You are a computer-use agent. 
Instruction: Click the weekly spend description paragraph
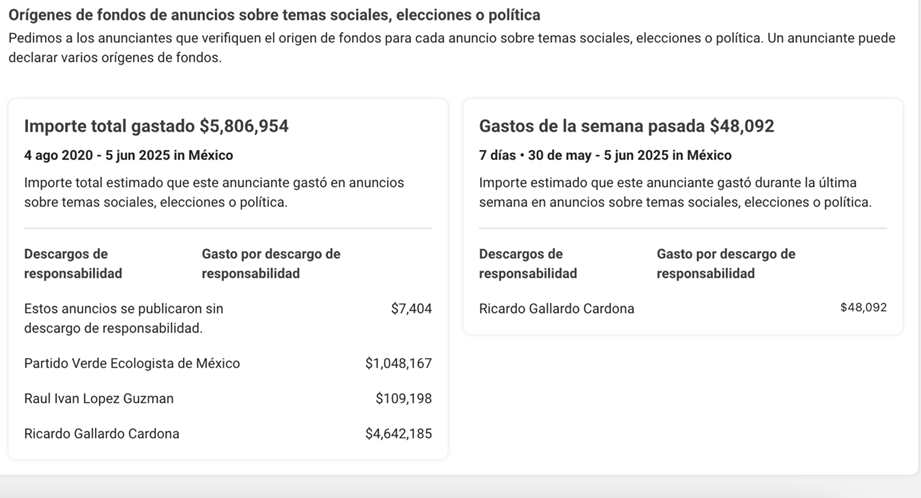675,193
